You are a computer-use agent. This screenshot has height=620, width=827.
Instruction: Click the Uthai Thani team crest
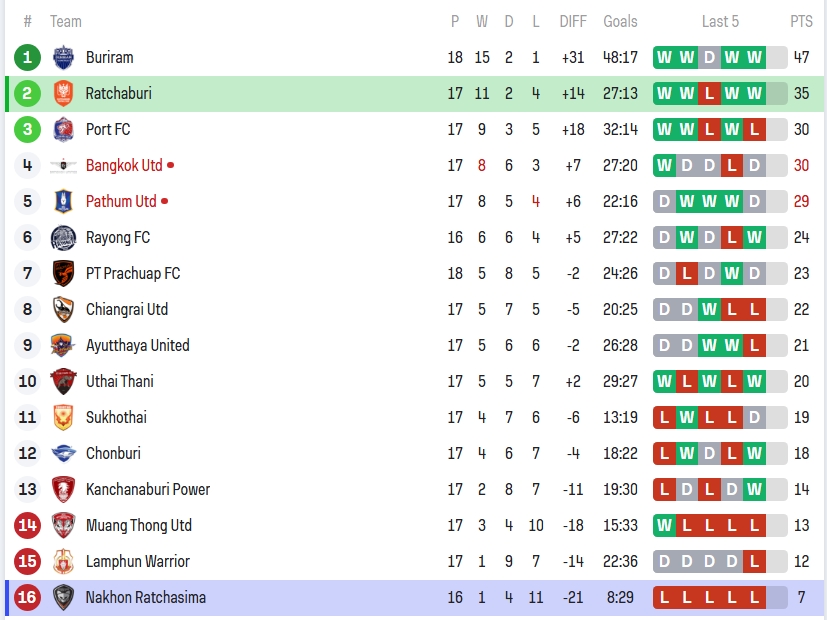(63, 381)
